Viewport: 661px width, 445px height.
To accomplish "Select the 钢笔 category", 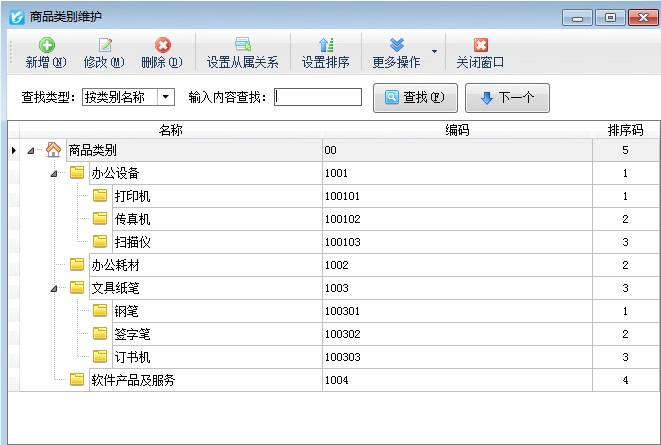I will 126,311.
